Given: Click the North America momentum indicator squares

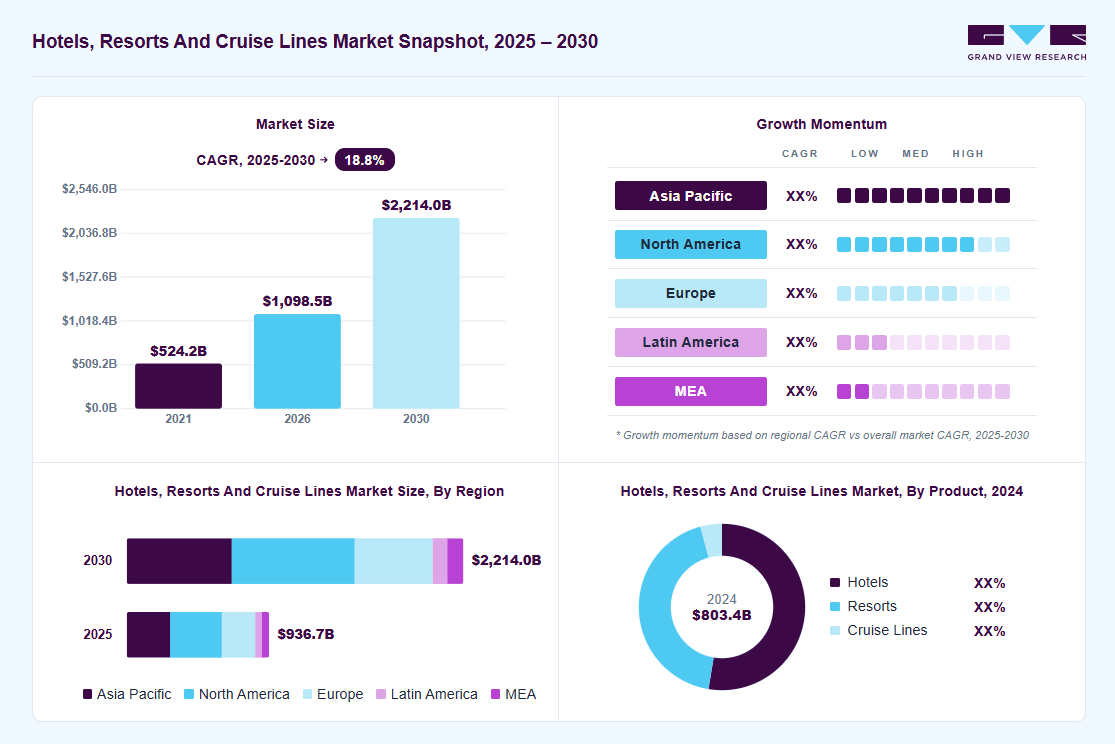Looking at the screenshot, I should click(x=923, y=245).
